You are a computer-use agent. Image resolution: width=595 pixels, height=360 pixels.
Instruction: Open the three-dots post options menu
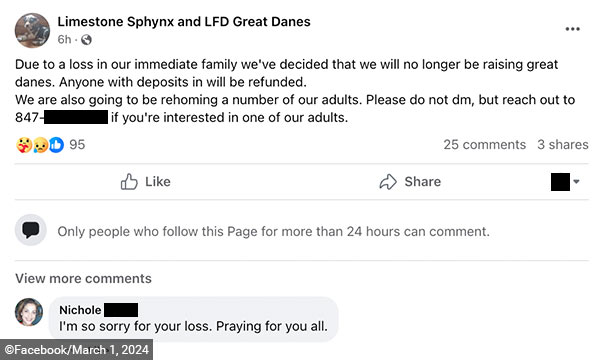(572, 29)
